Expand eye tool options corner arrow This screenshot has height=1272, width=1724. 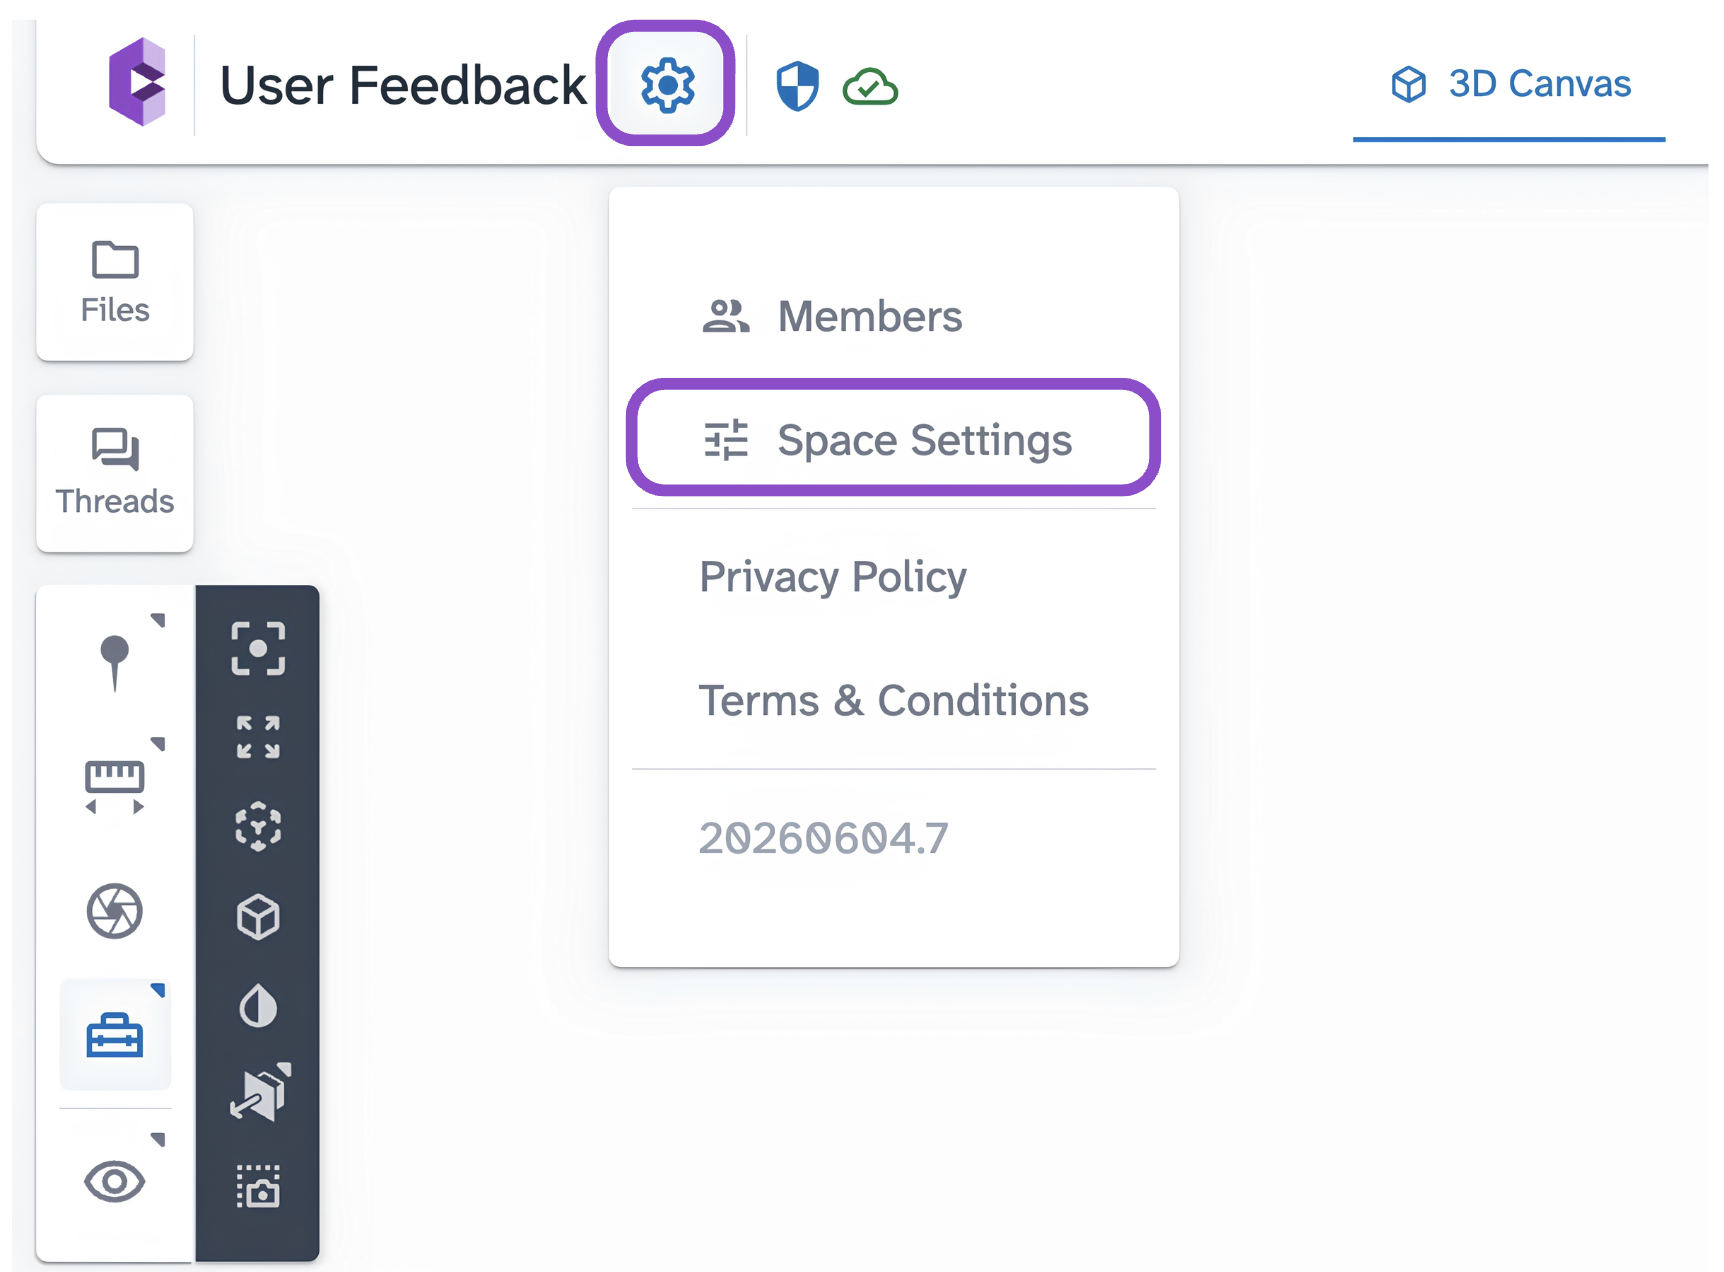158,1139
